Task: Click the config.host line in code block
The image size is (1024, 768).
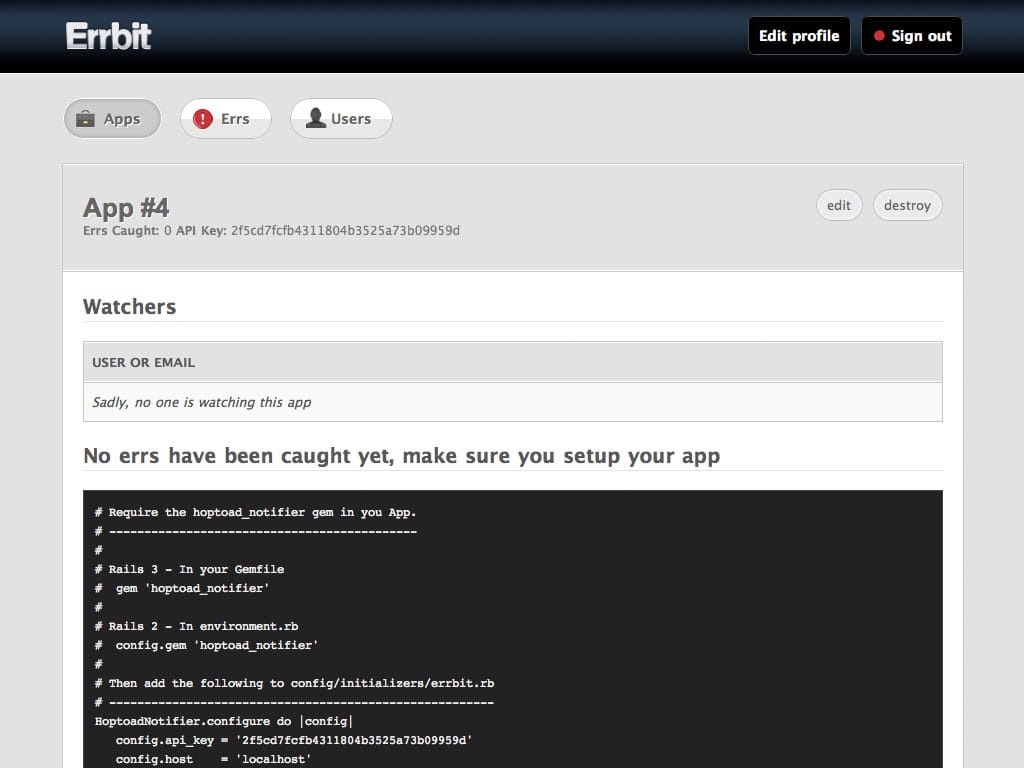Action: coord(213,759)
